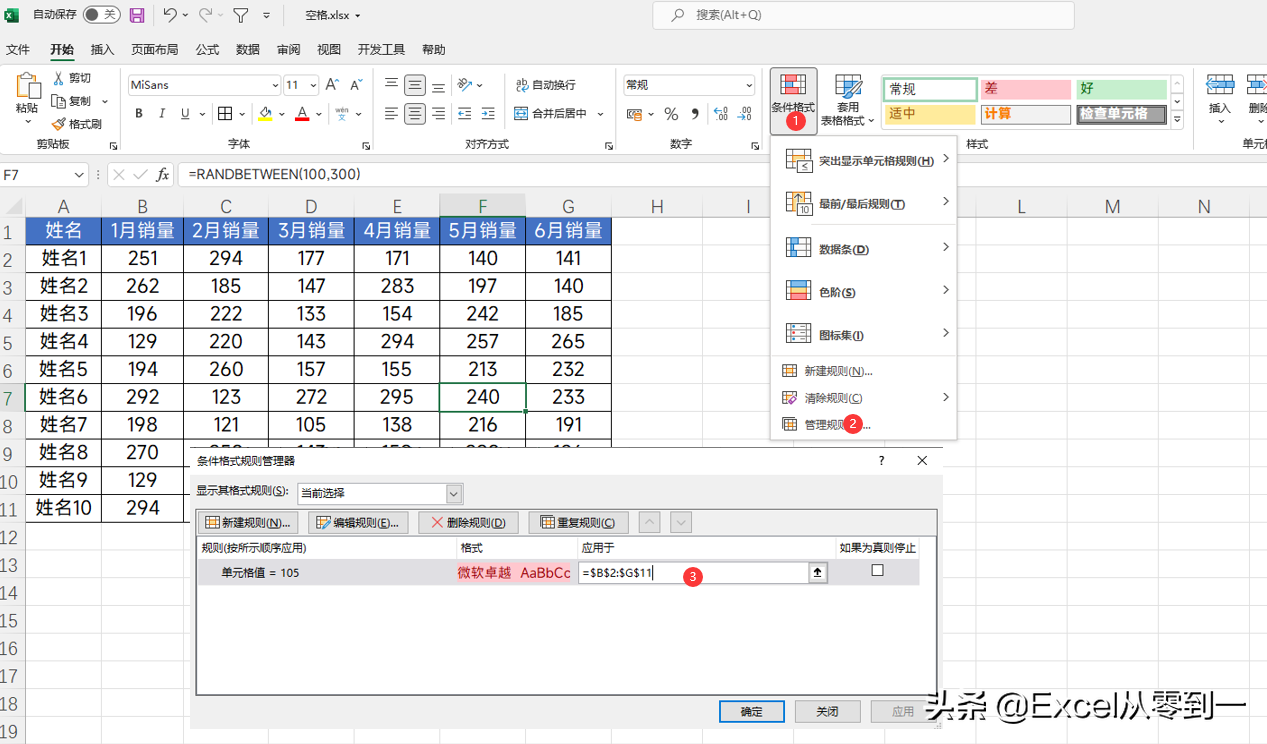The width and height of the screenshot is (1267, 744).
Task: Click the undo arrow icon
Action: pyautogui.click(x=170, y=15)
